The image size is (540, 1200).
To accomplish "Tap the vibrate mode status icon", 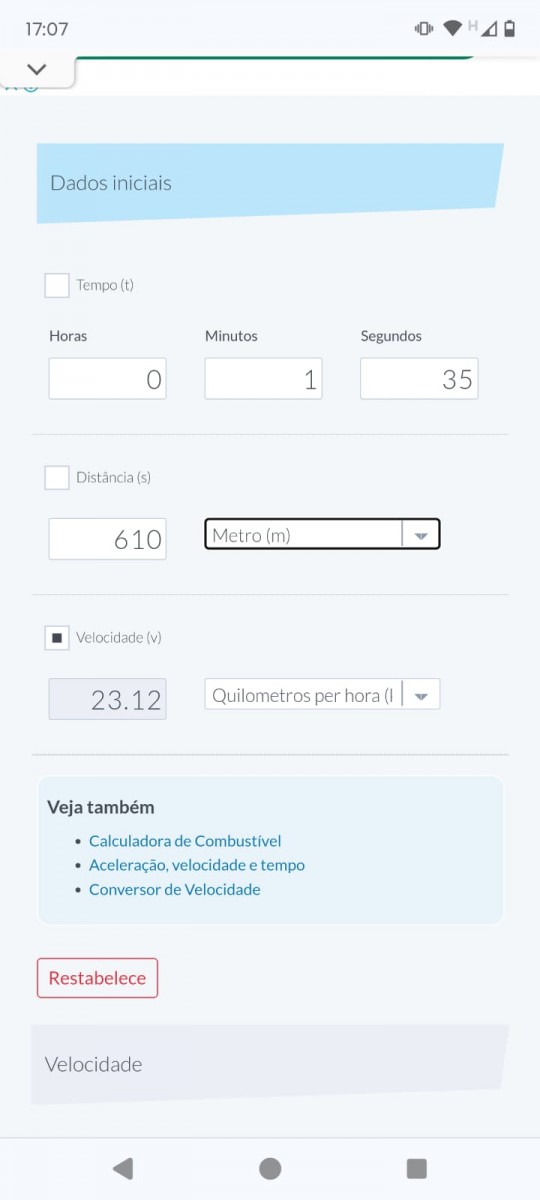I will pos(424,29).
